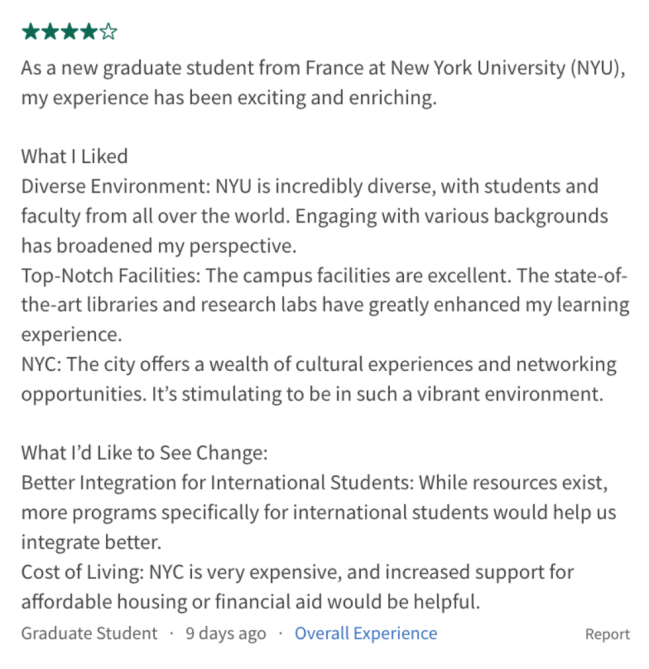Image resolution: width=649 pixels, height=669 pixels.
Task: Click the 'Diverse Environment' paragraph text
Action: [x=310, y=186]
